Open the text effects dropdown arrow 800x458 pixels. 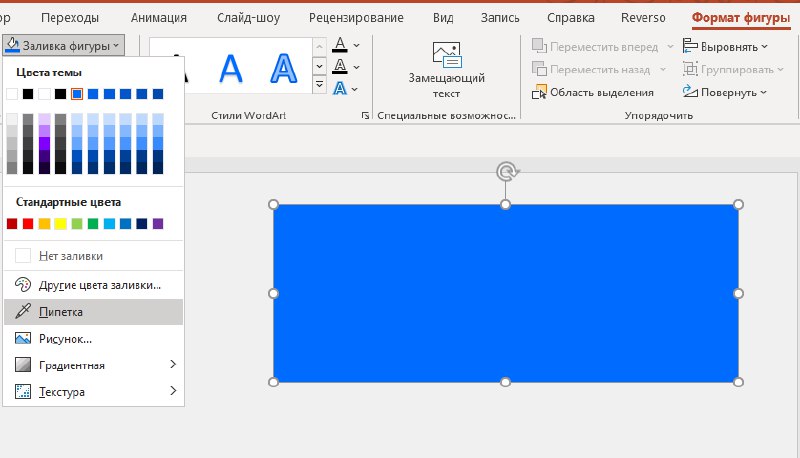[355, 89]
